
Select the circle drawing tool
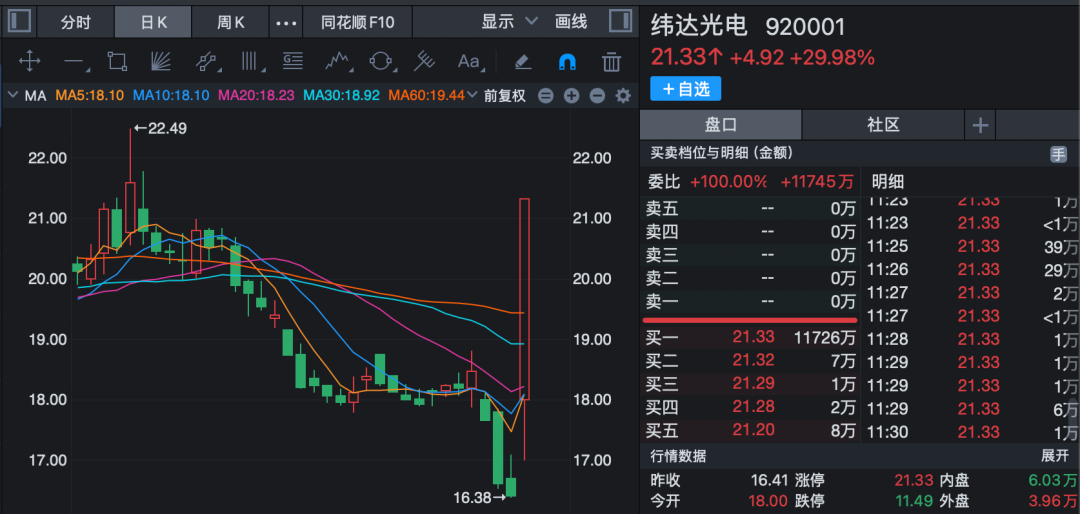(x=381, y=62)
